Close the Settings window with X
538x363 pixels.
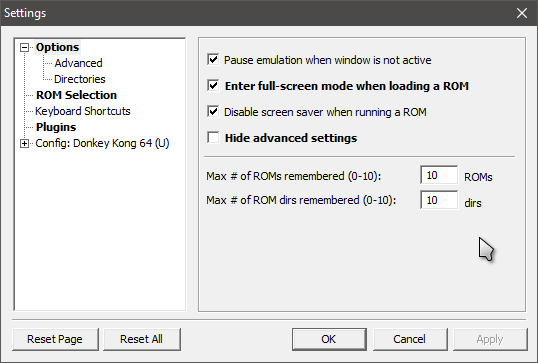(522, 13)
